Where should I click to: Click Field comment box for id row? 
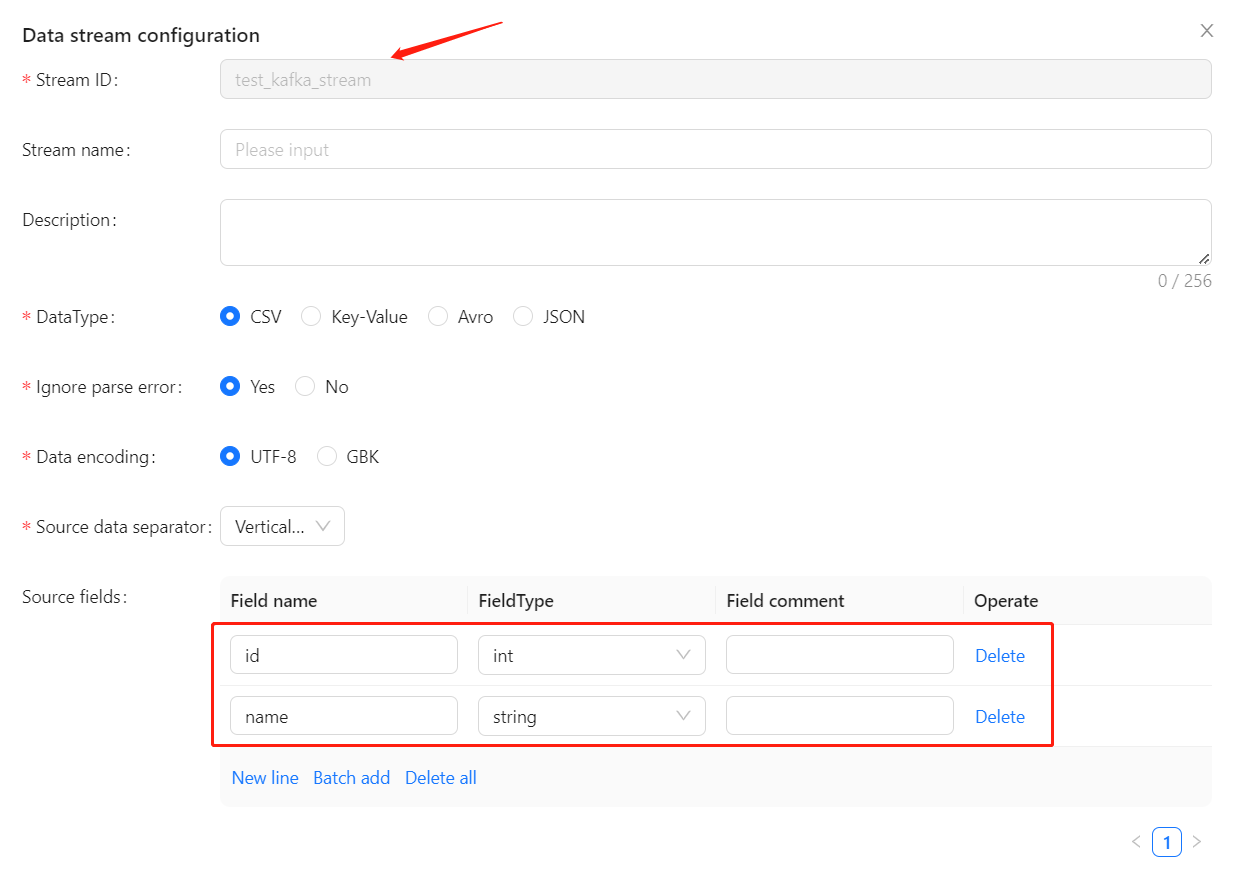(x=839, y=656)
